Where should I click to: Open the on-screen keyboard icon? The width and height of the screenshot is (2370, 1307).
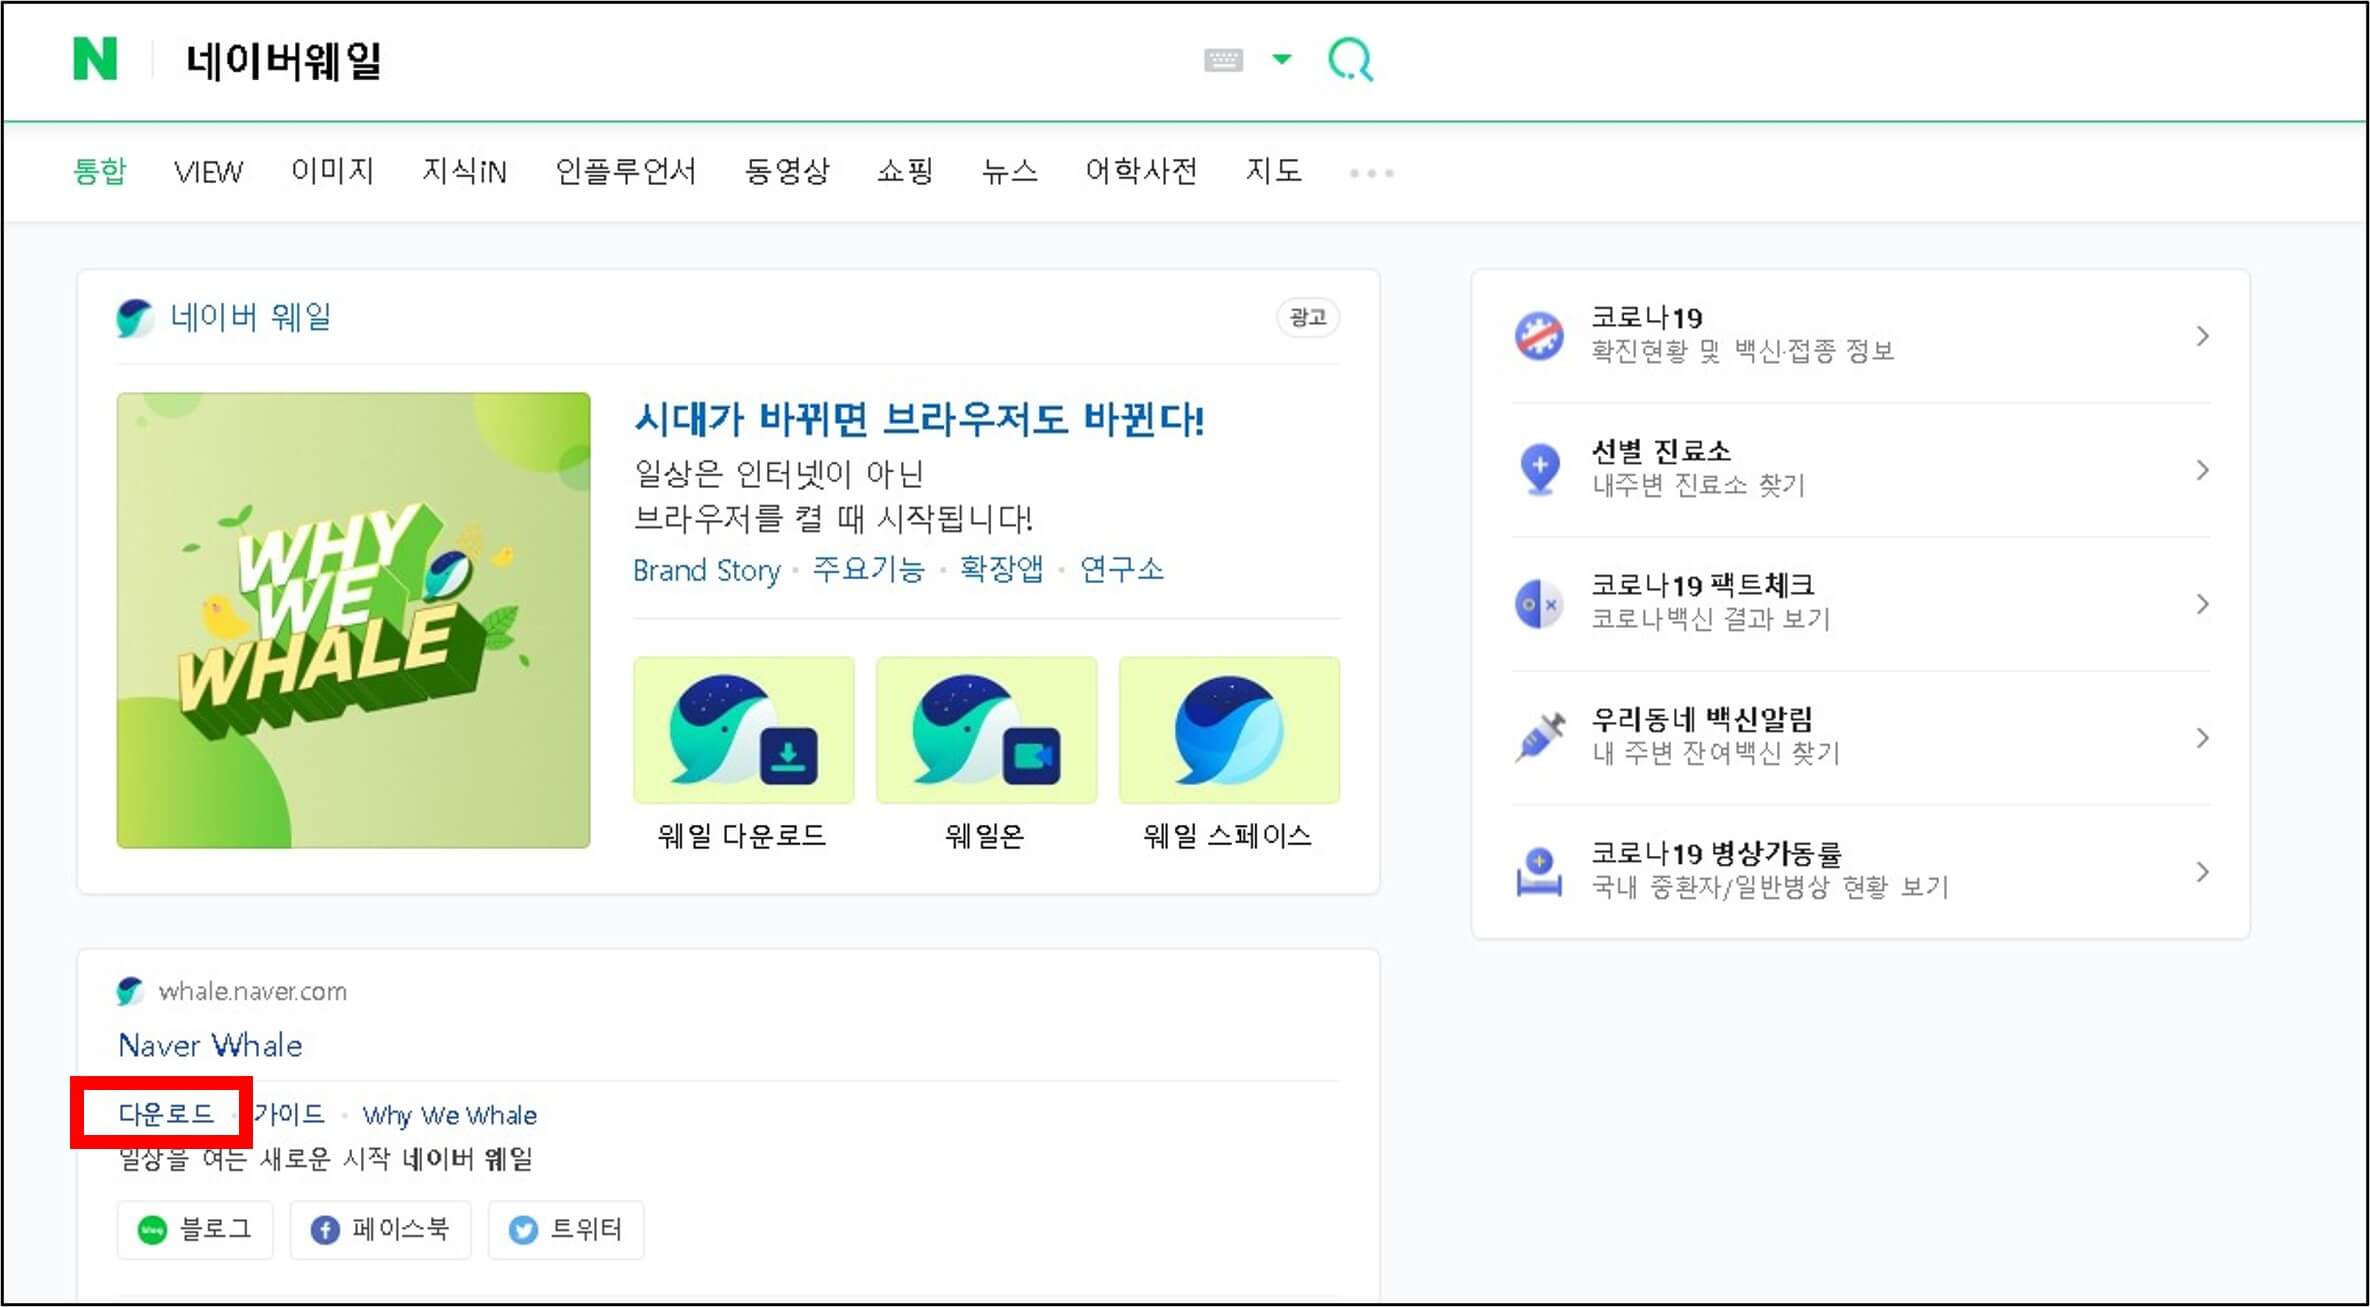(1223, 60)
